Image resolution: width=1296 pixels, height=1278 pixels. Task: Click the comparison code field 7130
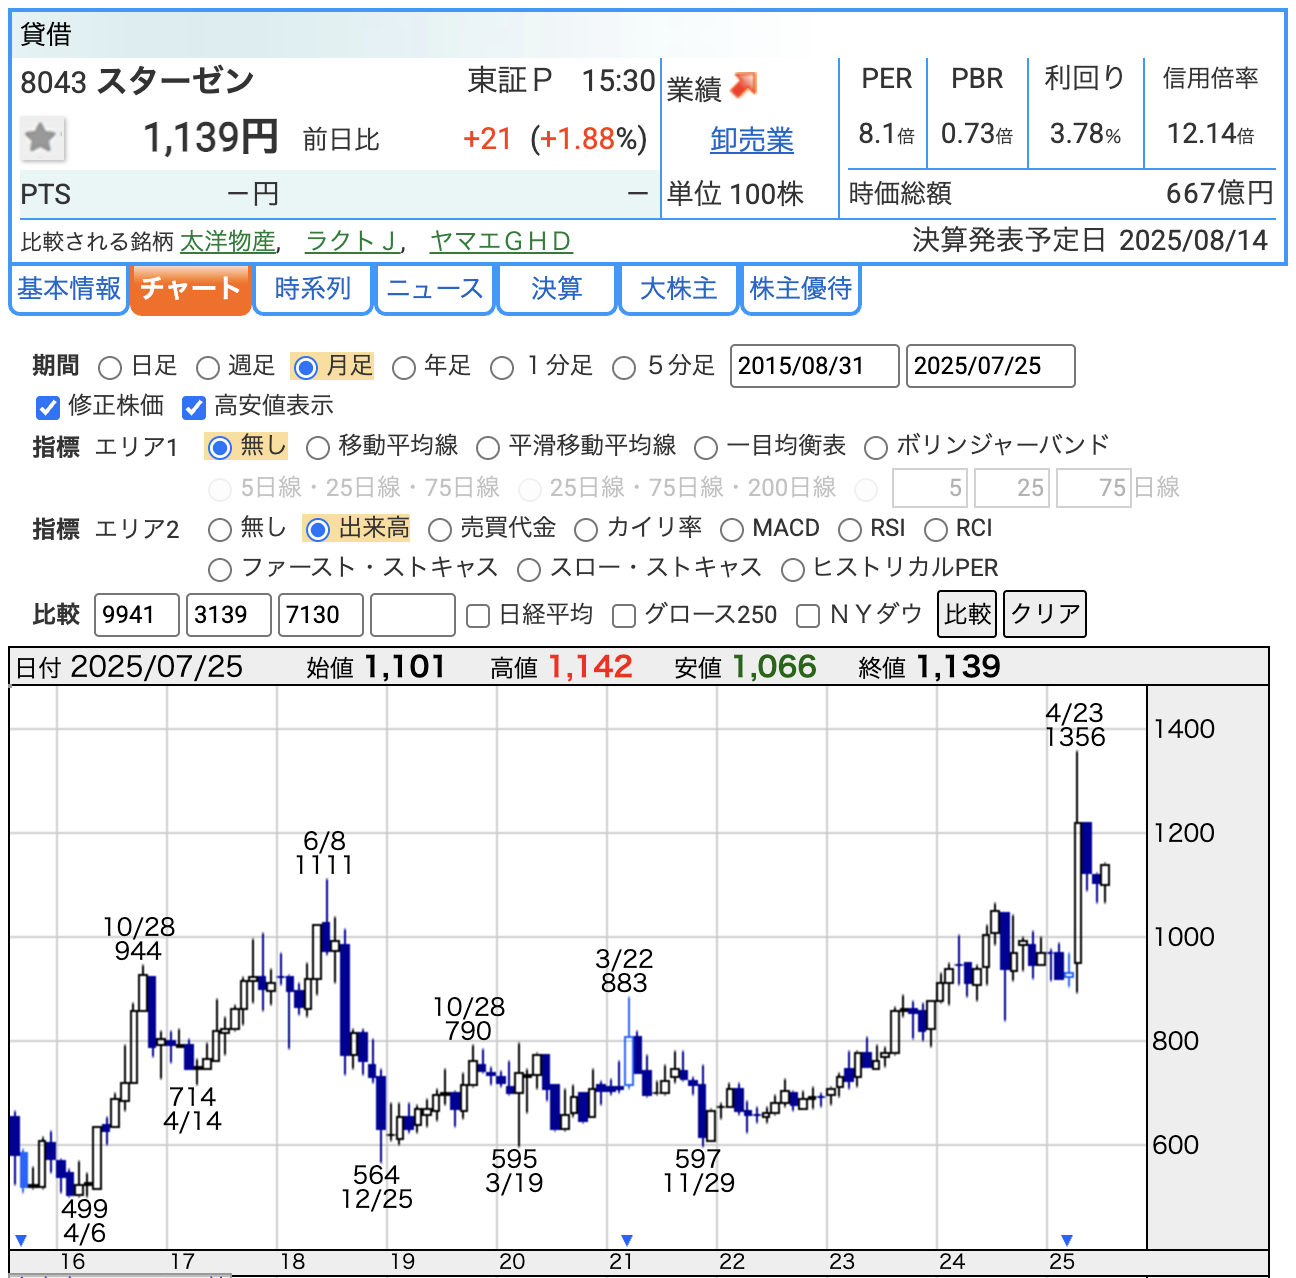click(x=321, y=614)
